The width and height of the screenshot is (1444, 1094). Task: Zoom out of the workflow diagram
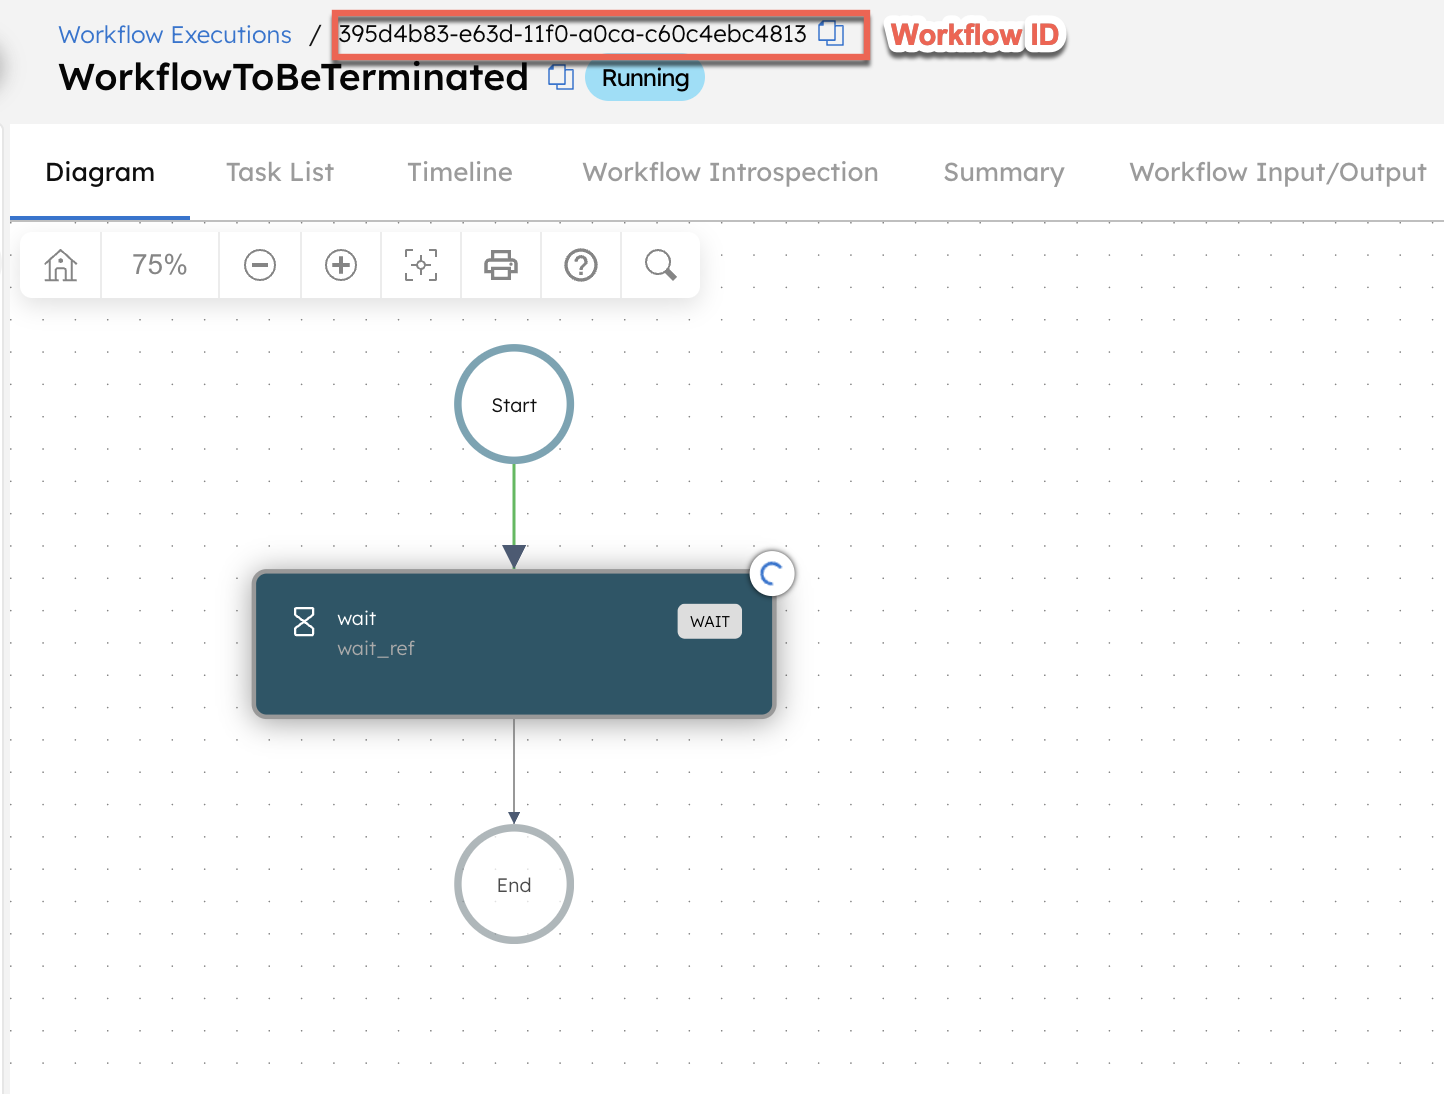pos(260,265)
